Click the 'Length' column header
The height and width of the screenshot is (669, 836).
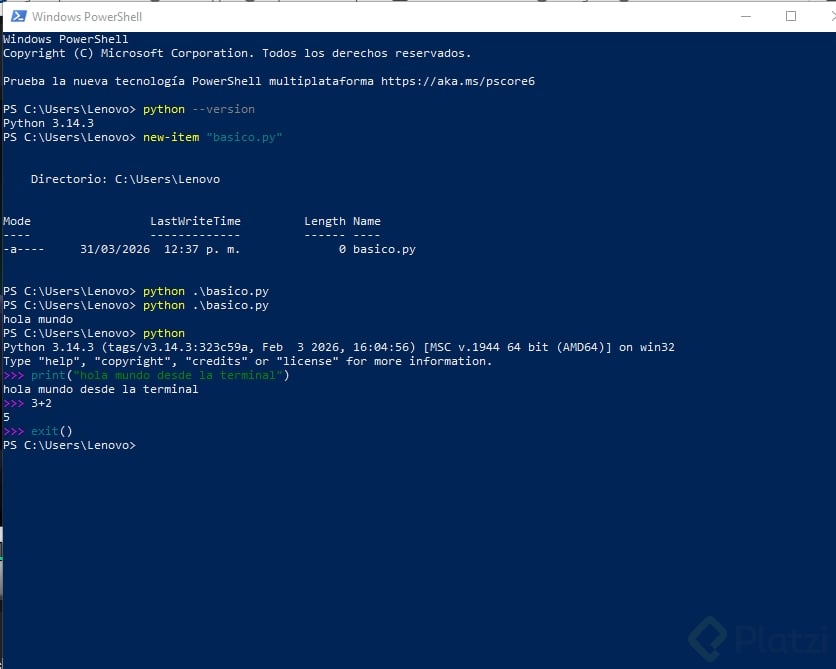(325, 221)
